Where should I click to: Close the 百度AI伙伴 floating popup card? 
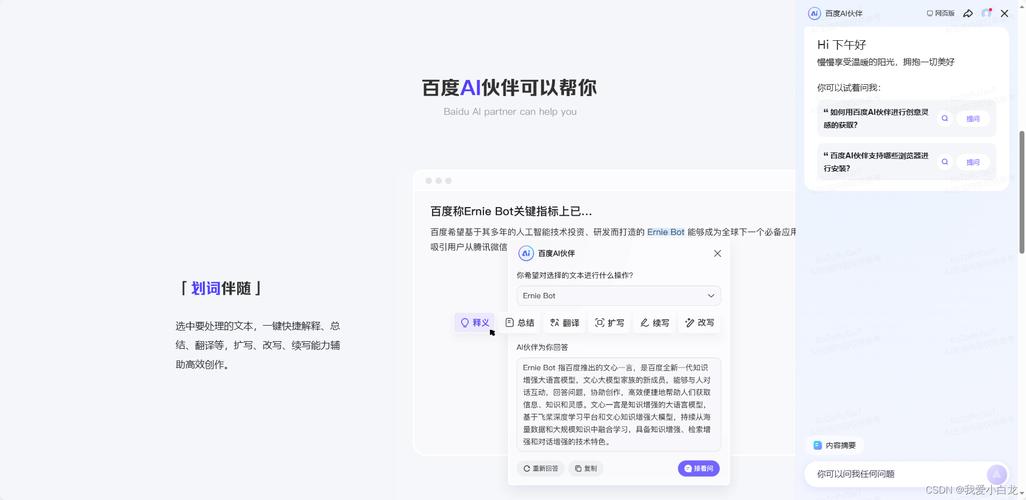tap(717, 253)
